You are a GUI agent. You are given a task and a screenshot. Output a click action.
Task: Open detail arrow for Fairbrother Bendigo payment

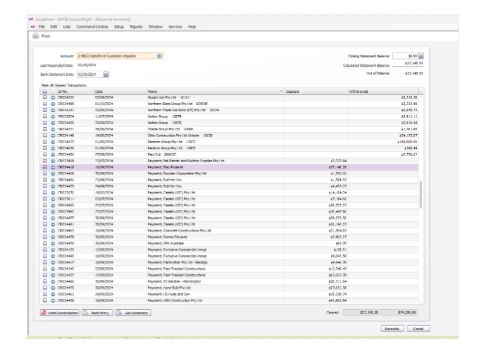[53, 262]
